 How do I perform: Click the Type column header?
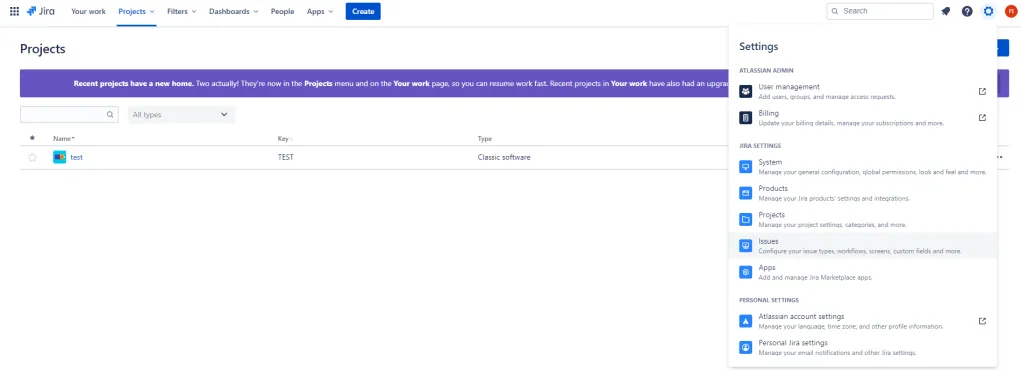pos(484,139)
